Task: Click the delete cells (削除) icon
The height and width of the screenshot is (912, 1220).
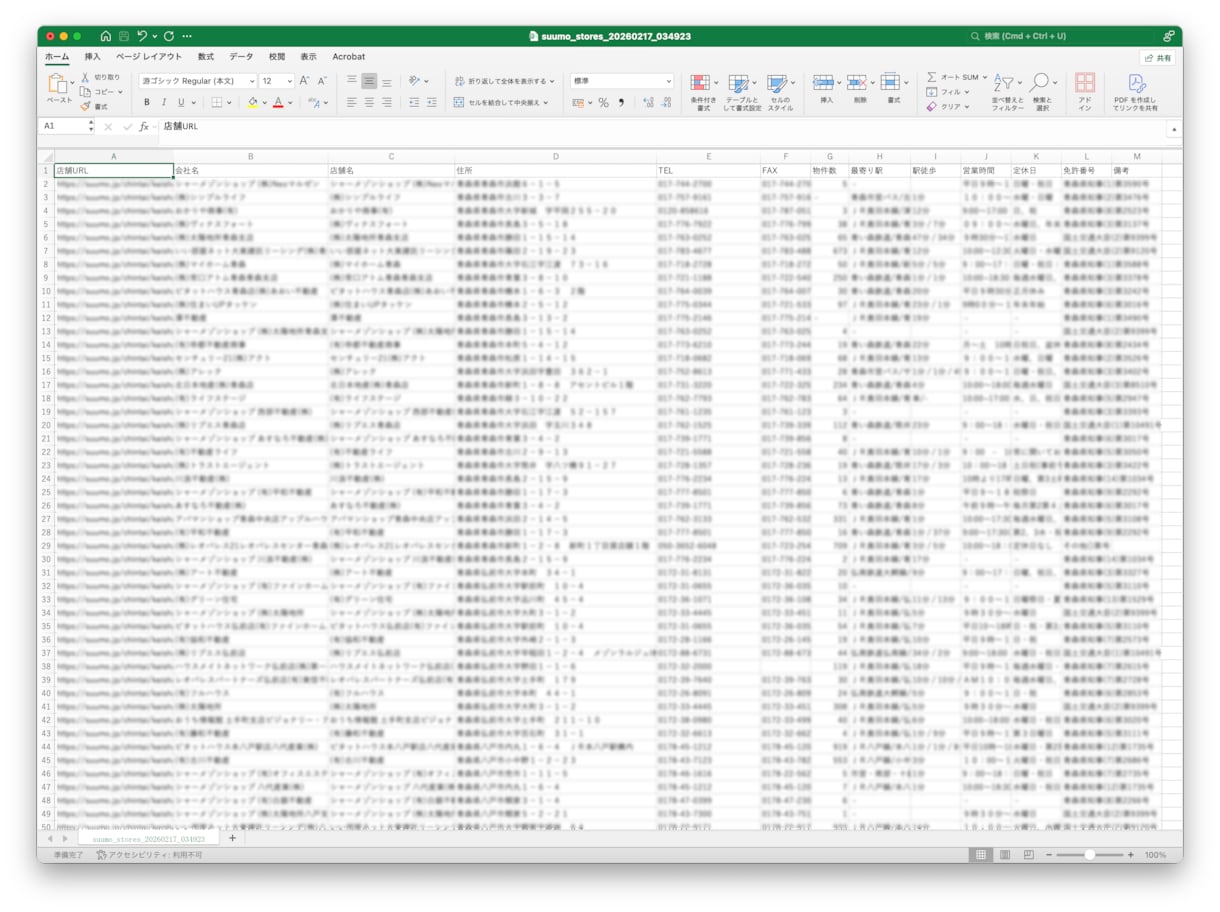Action: [857, 83]
